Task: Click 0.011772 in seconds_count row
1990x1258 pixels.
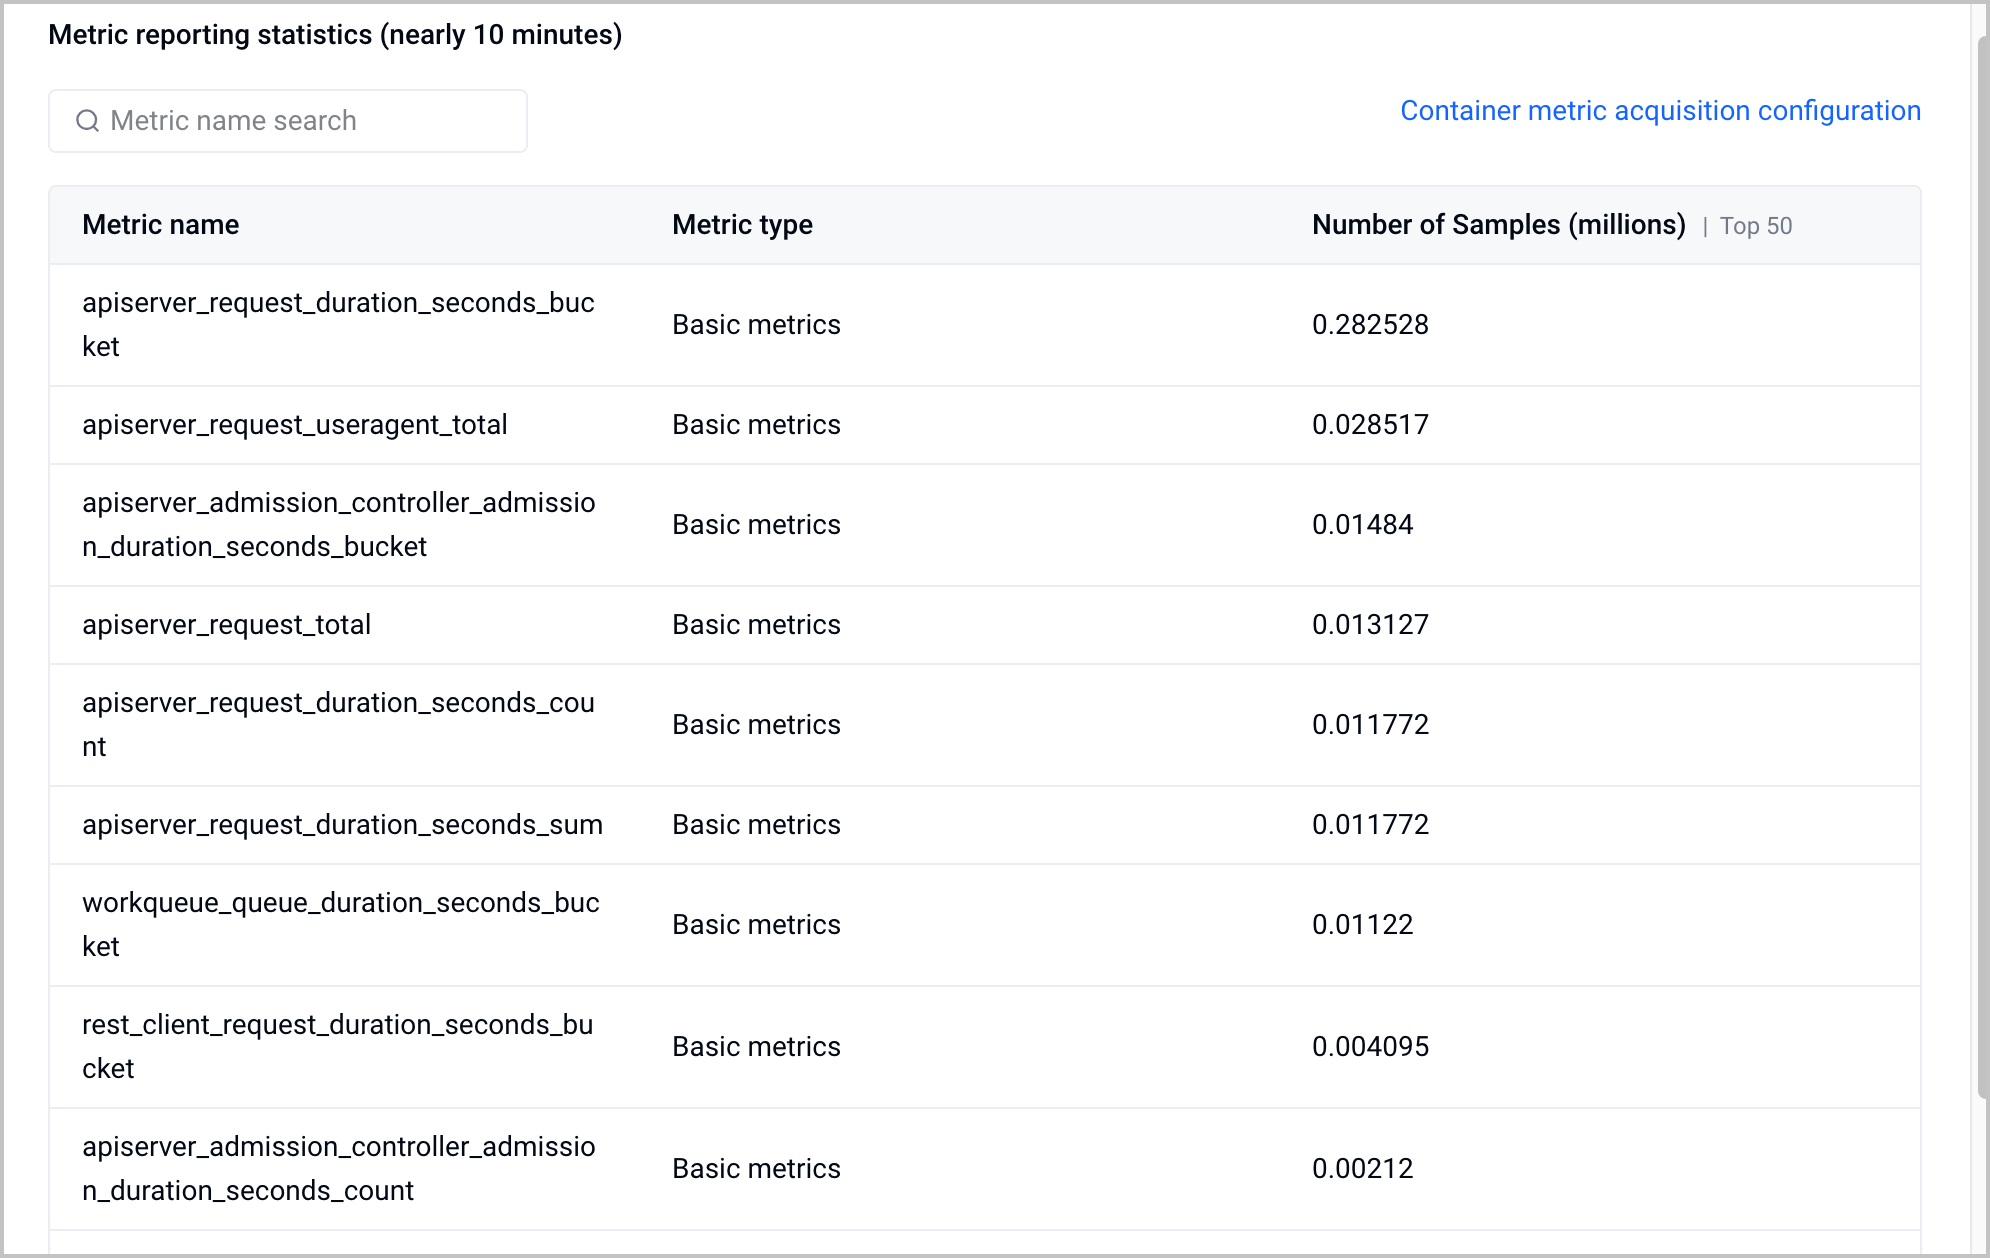Action: (x=1370, y=725)
